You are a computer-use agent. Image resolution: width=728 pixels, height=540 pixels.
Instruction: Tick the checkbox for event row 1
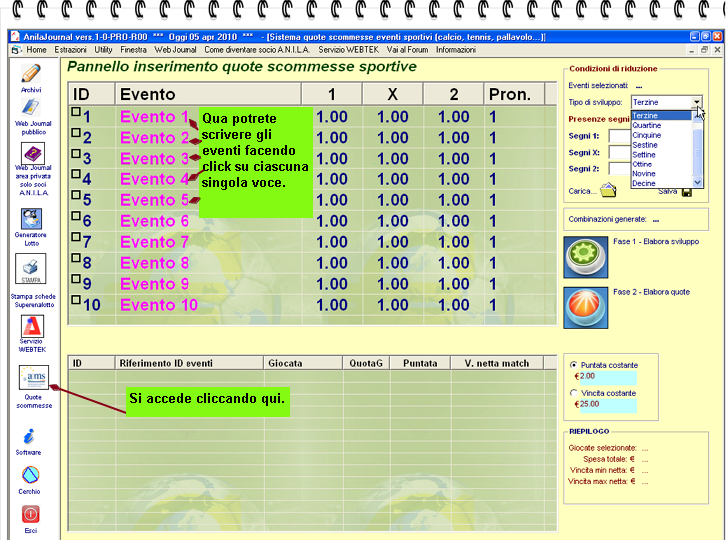click(x=77, y=113)
